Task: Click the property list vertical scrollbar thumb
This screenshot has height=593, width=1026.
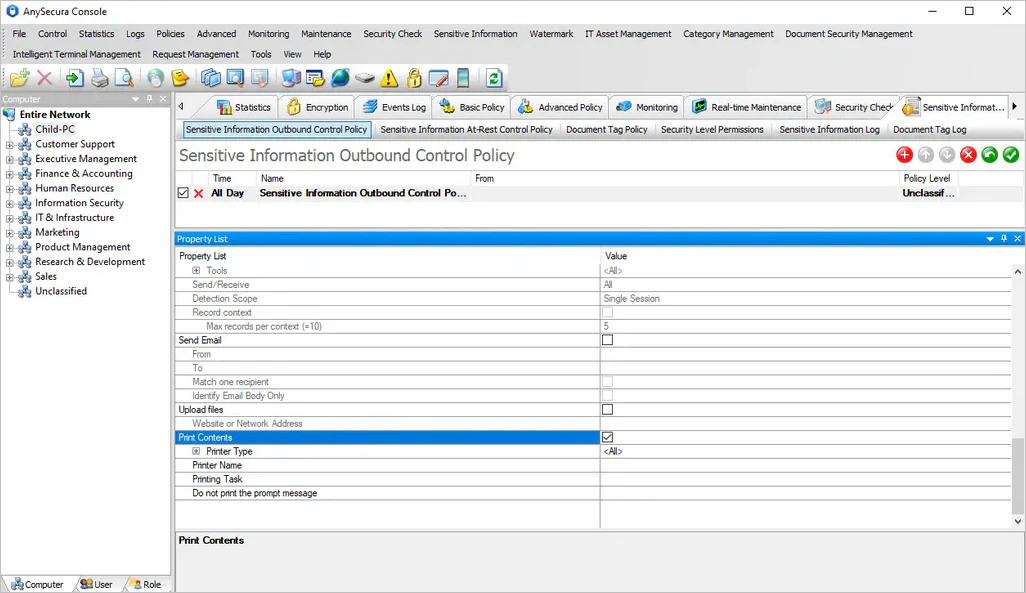Action: (x=1017, y=476)
